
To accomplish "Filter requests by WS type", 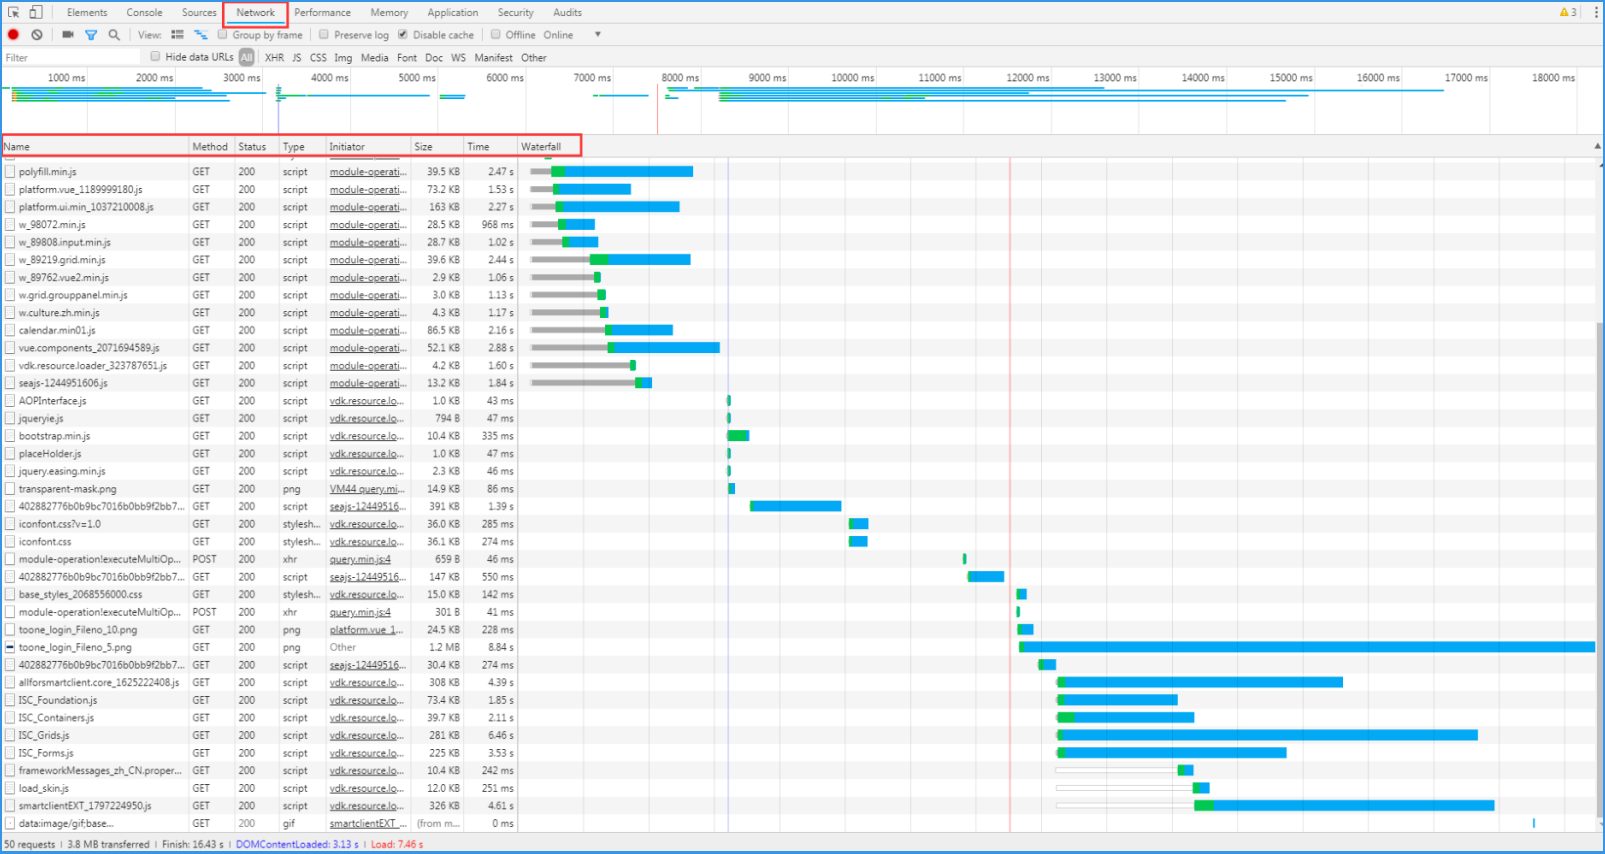I will pyautogui.click(x=458, y=58).
